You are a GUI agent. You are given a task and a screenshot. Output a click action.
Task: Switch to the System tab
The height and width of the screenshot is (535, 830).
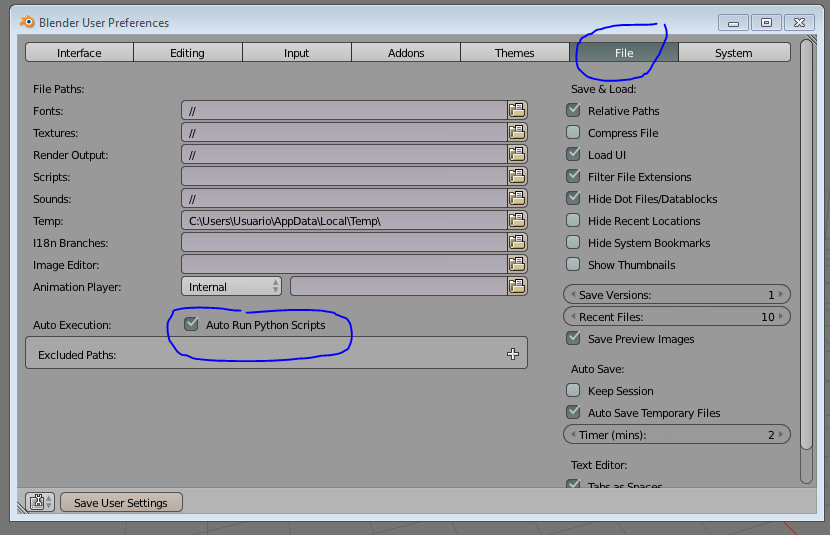click(x=734, y=52)
